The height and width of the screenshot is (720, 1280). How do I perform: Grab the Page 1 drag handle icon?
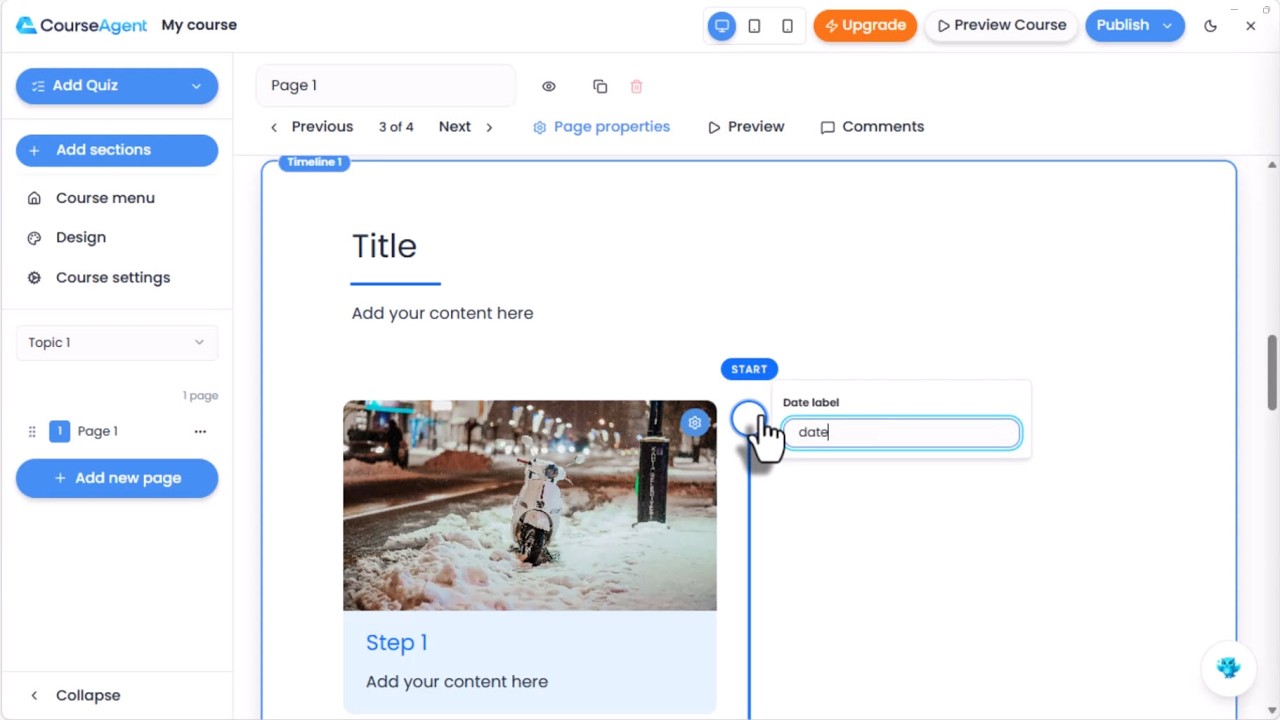click(x=32, y=432)
